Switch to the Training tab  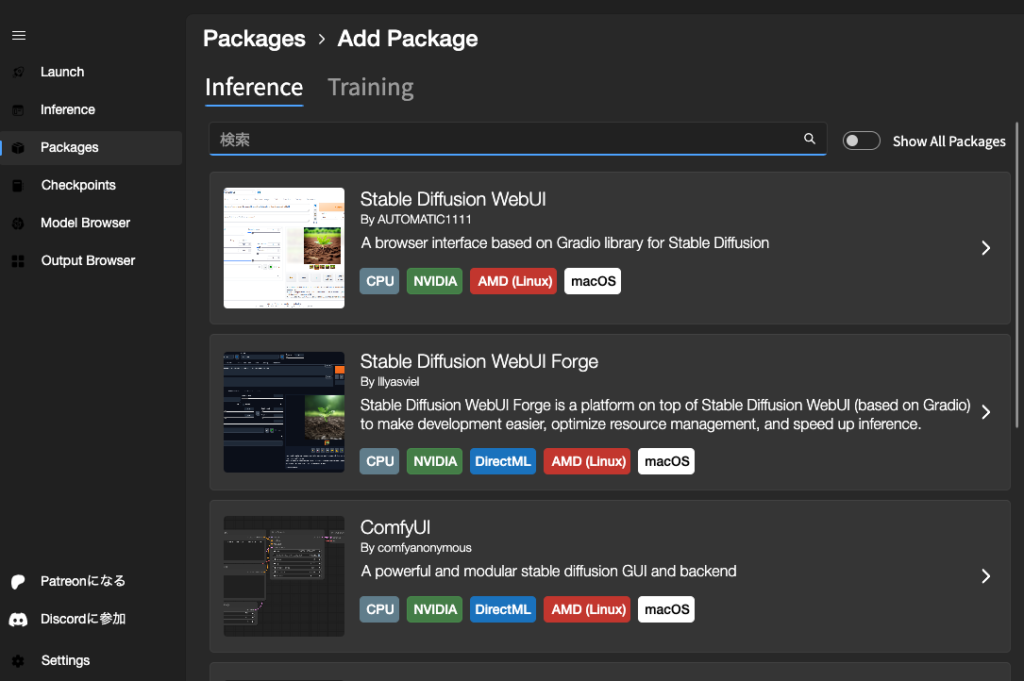pos(370,88)
